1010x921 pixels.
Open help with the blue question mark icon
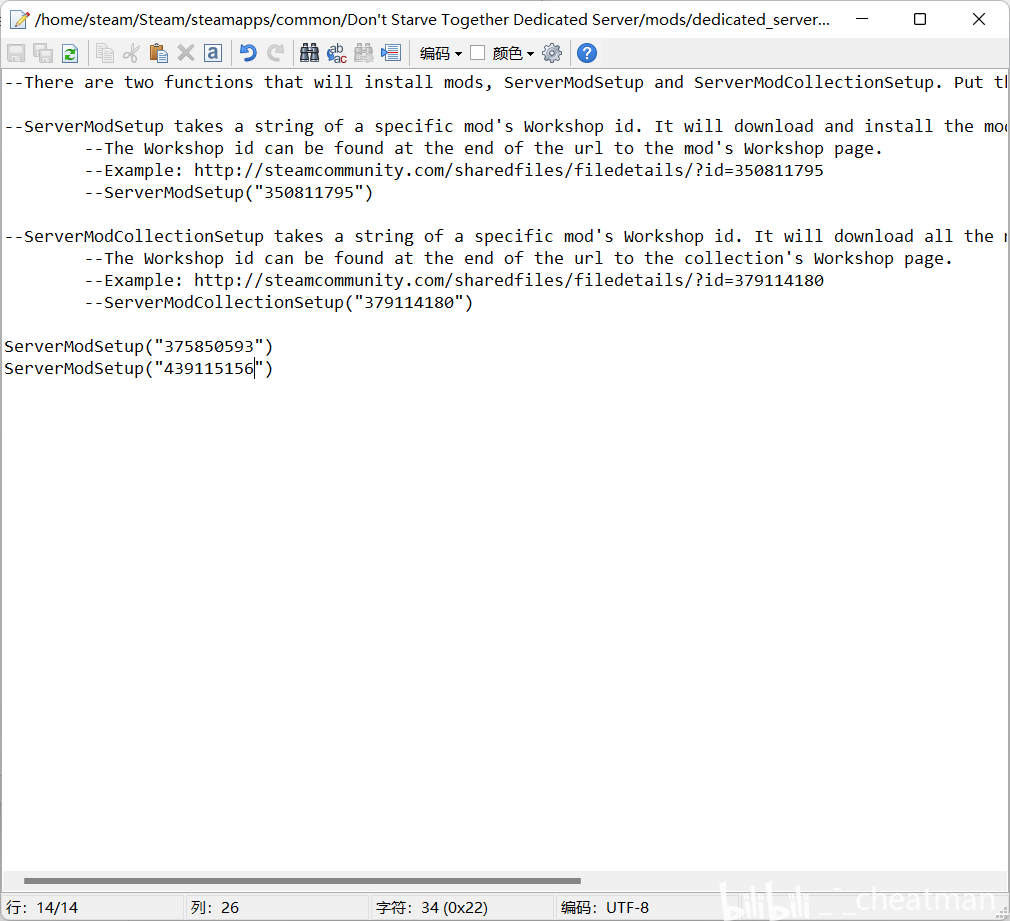[x=587, y=53]
